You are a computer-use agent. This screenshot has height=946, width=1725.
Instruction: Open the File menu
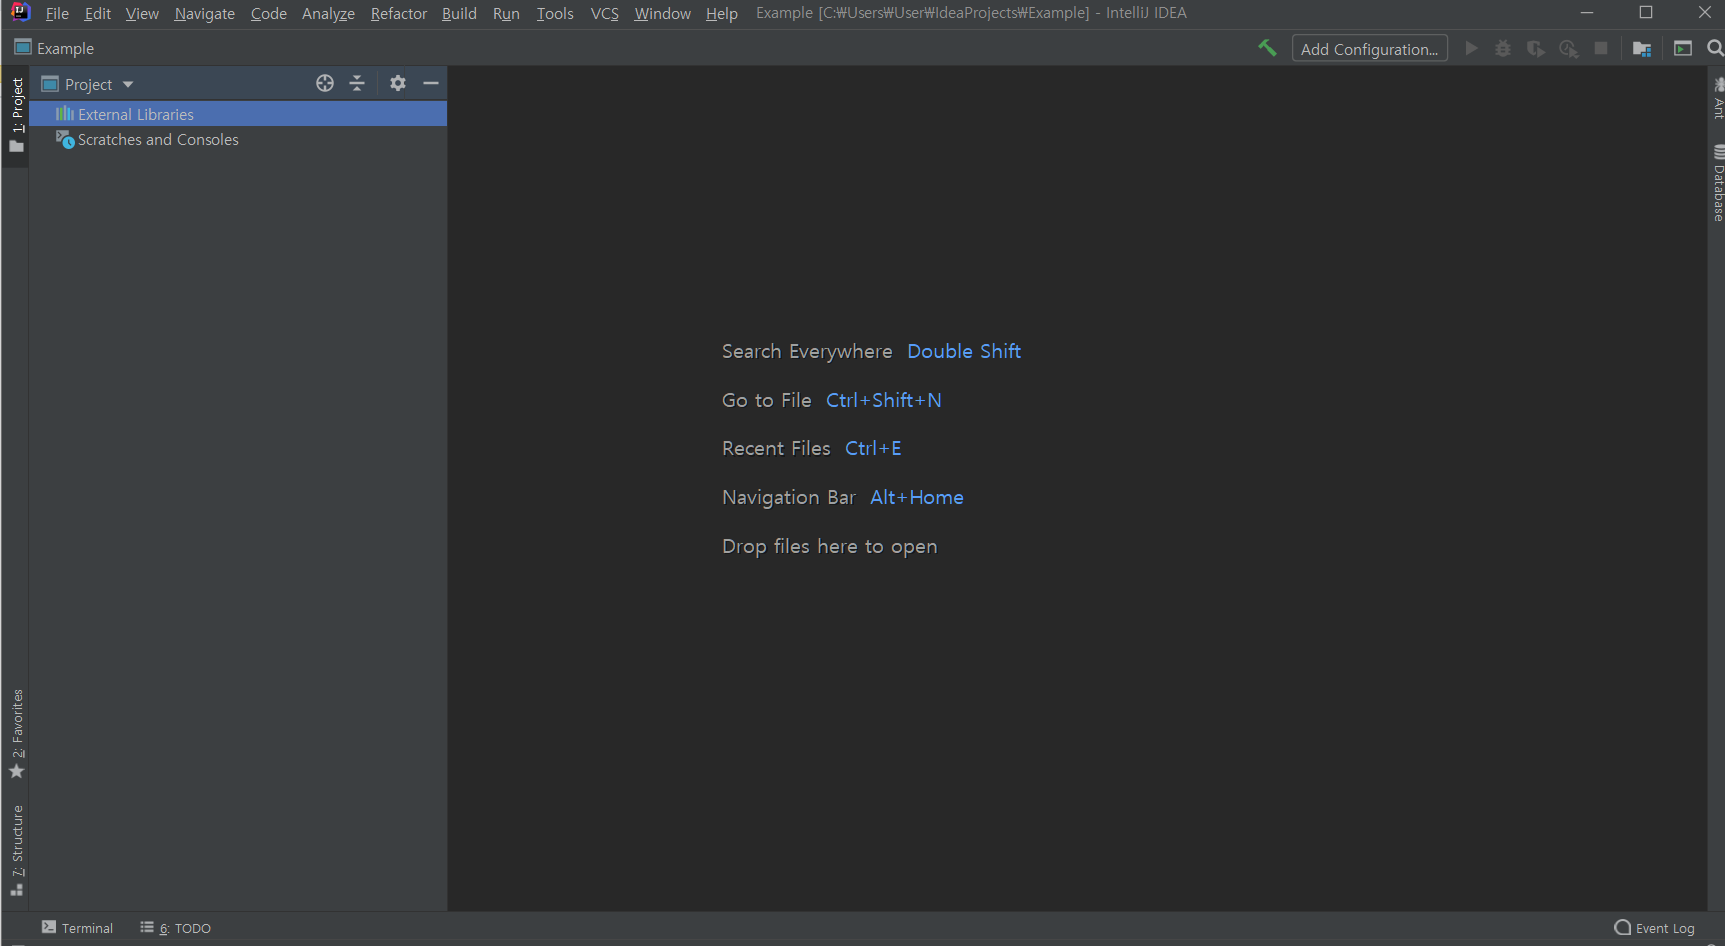[57, 13]
